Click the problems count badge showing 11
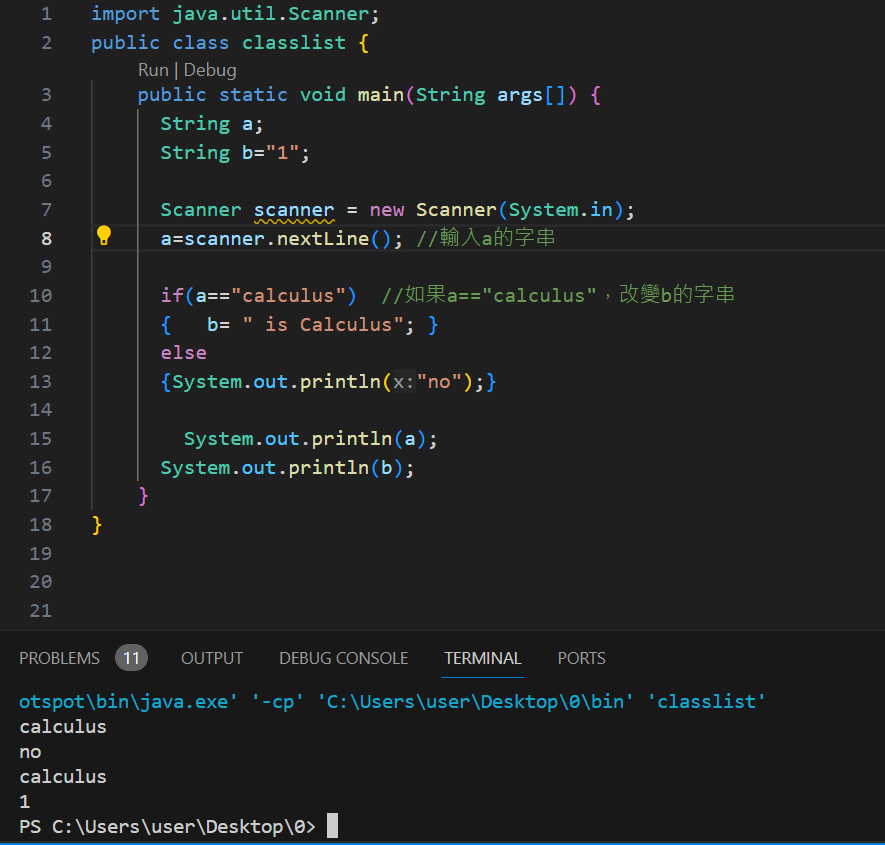This screenshot has width=885, height=845. coord(131,658)
